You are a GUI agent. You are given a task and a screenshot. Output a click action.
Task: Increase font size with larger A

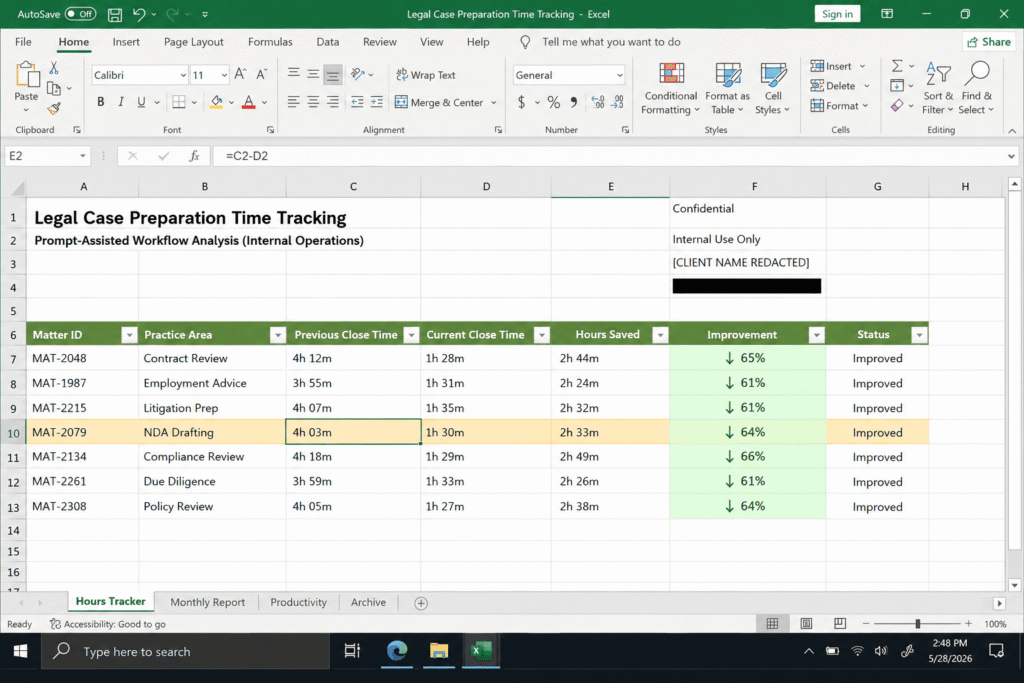pyautogui.click(x=240, y=74)
